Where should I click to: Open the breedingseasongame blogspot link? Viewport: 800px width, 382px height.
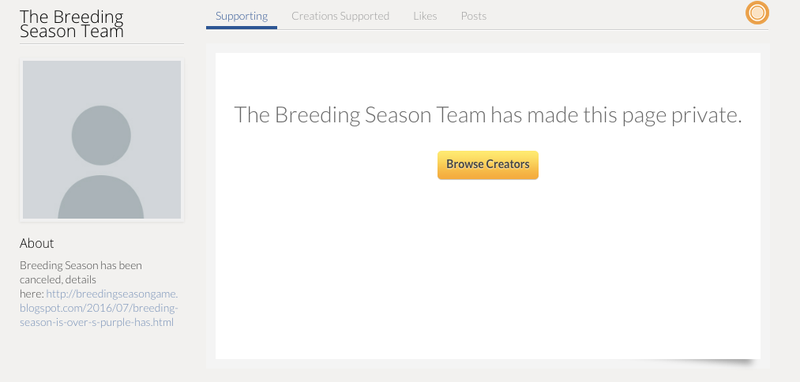pyautogui.click(x=99, y=308)
